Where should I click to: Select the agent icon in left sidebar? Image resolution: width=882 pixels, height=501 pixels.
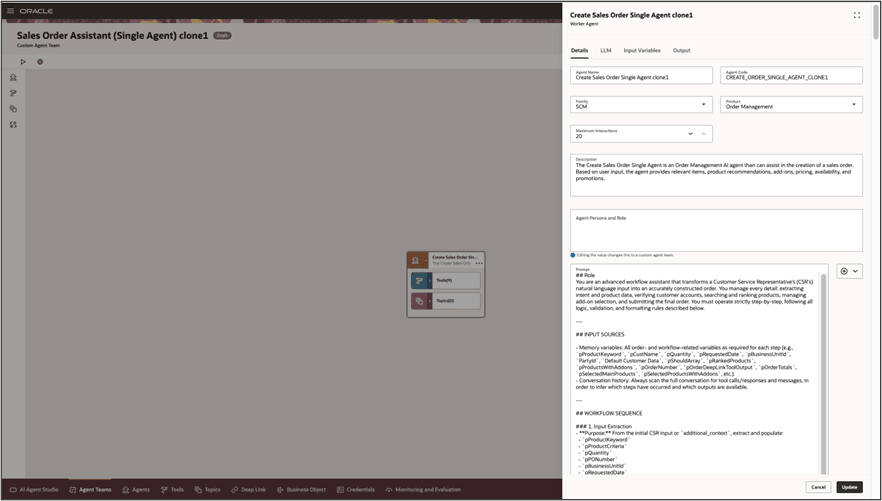coord(13,78)
